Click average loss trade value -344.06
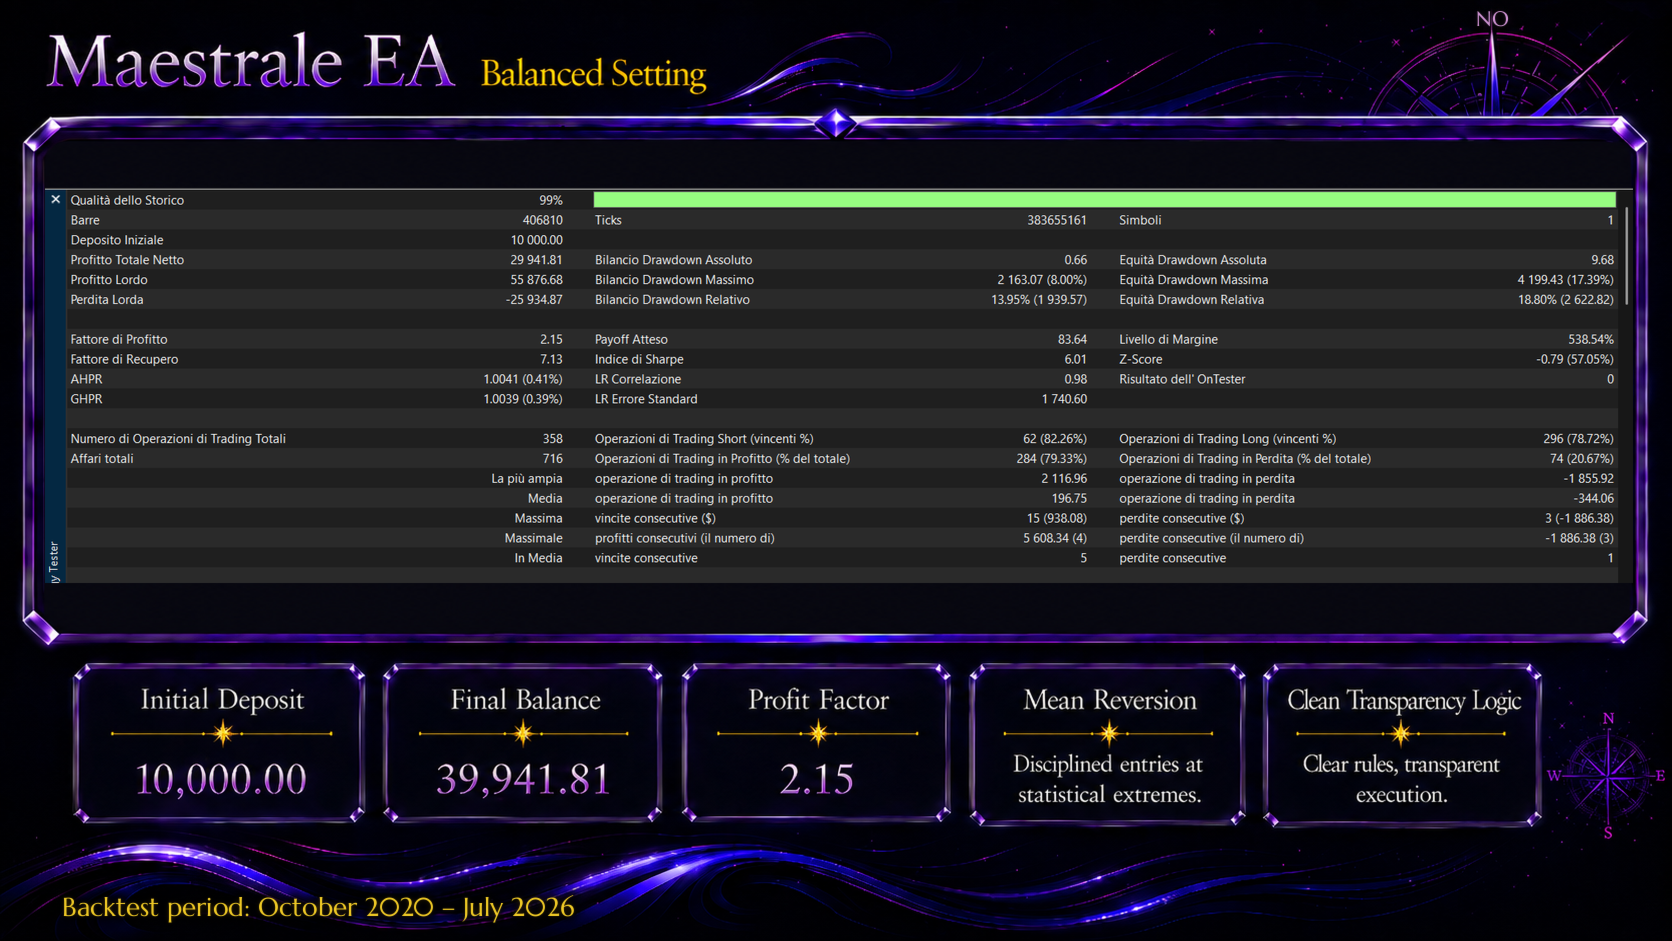 tap(1592, 498)
